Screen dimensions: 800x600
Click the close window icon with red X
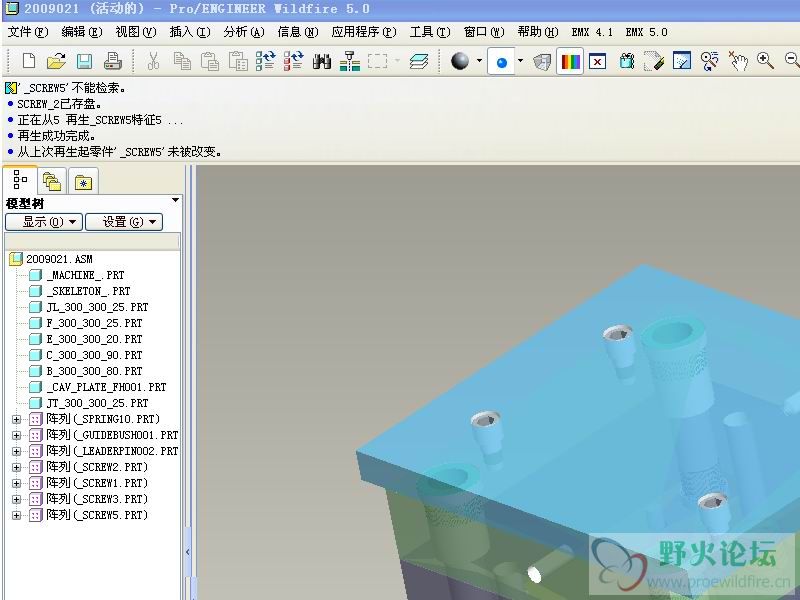[x=597, y=62]
